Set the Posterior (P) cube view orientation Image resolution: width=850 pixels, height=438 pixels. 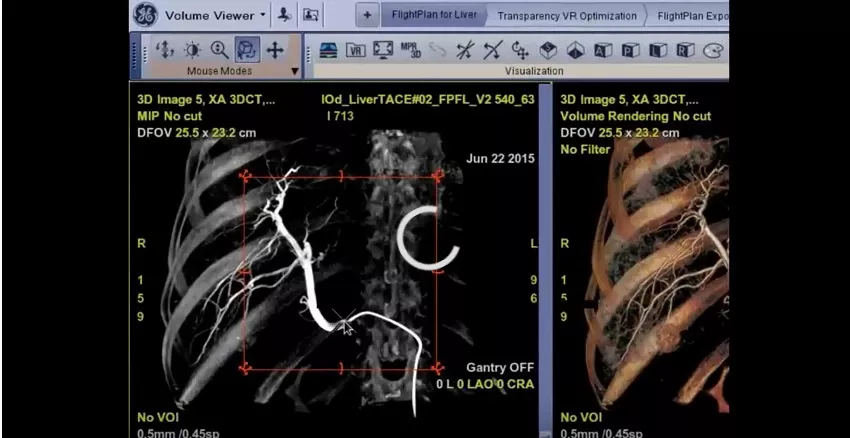click(x=631, y=50)
